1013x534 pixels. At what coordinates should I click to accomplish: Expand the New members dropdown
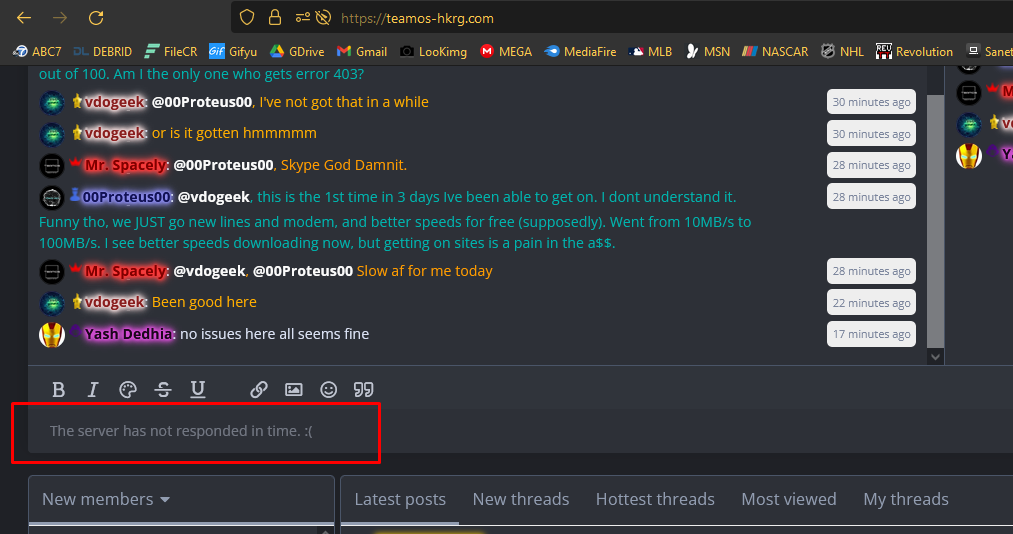(x=106, y=499)
